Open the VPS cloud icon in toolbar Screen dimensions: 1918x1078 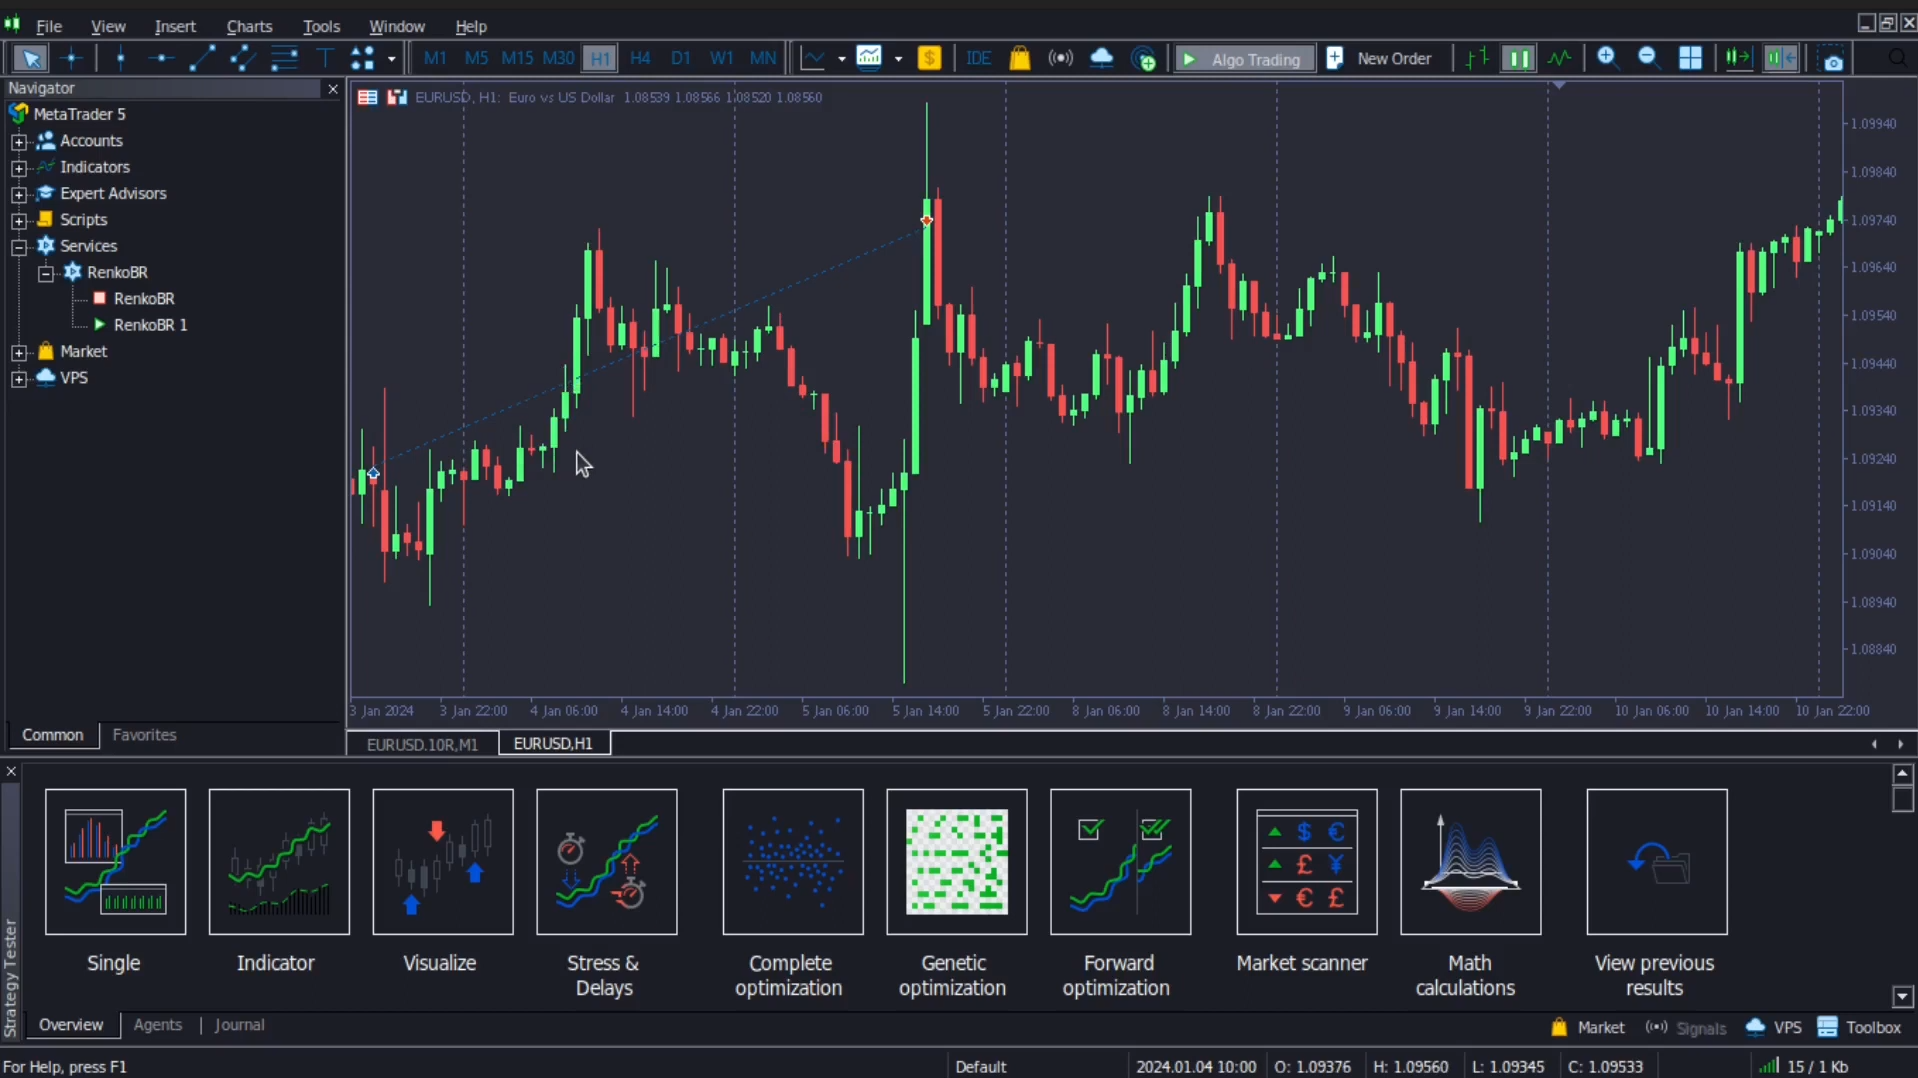click(x=1101, y=58)
